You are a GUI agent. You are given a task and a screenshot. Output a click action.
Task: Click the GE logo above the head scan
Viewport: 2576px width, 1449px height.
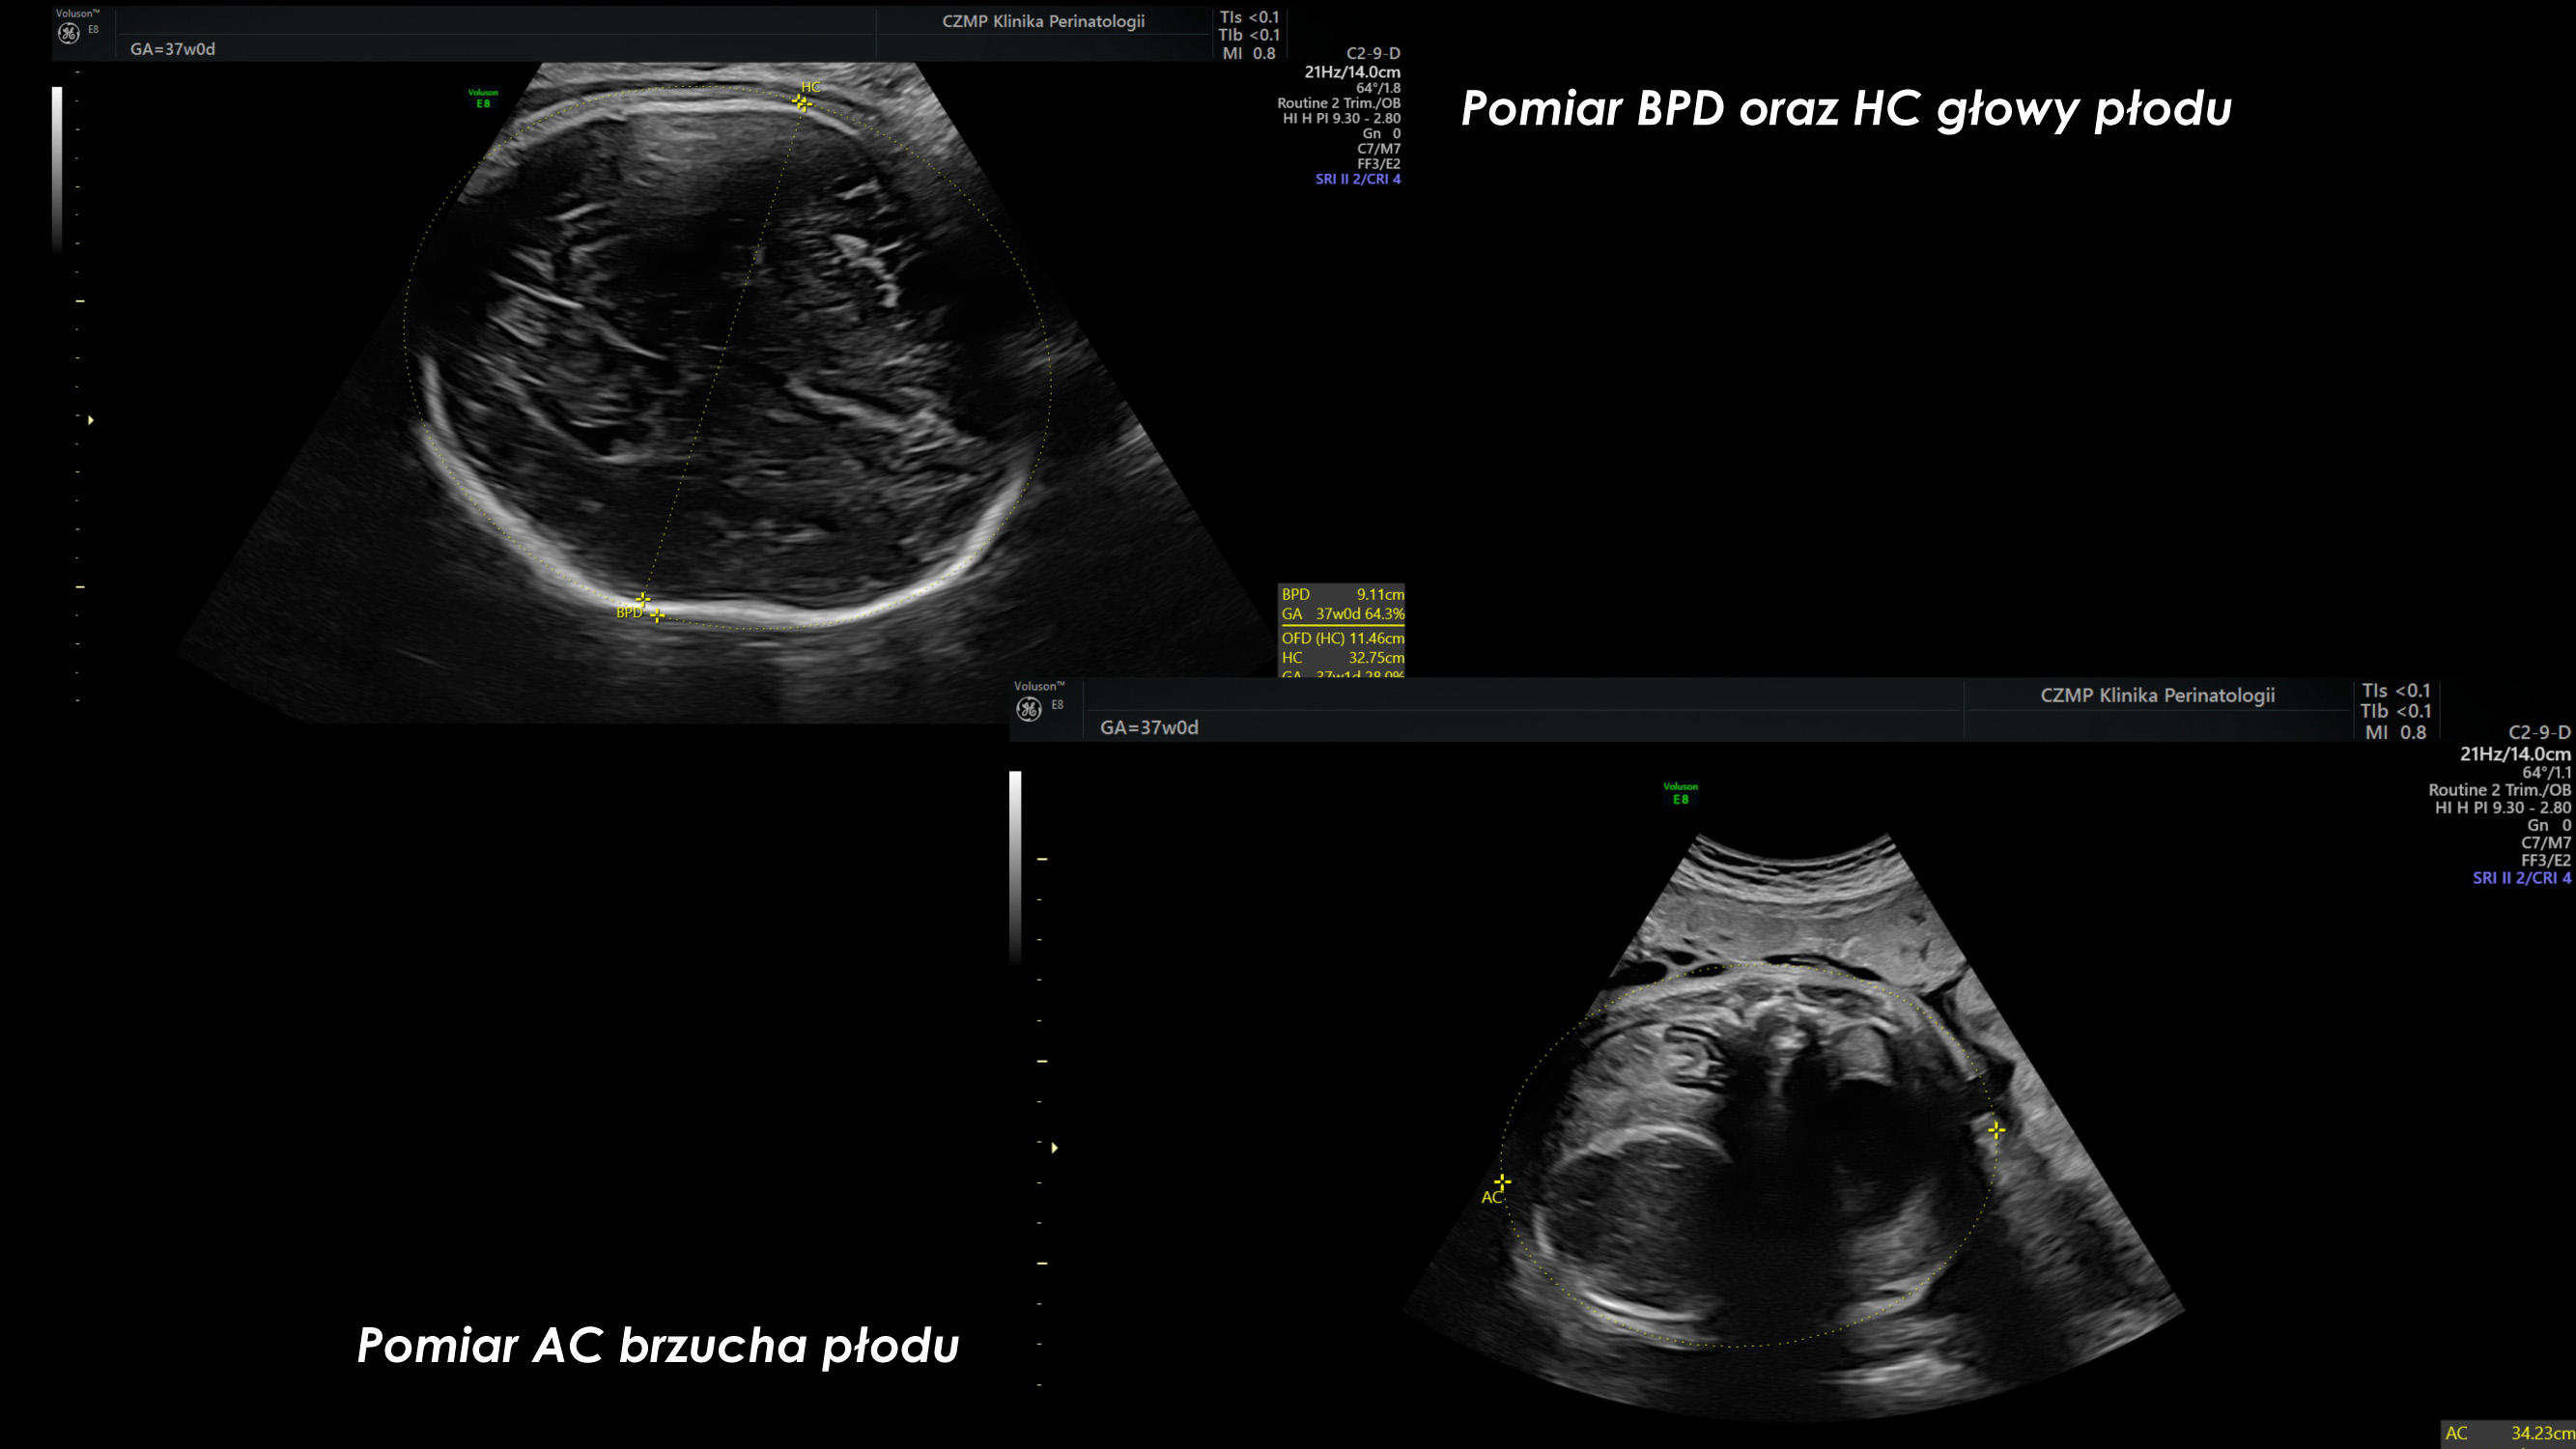68,34
